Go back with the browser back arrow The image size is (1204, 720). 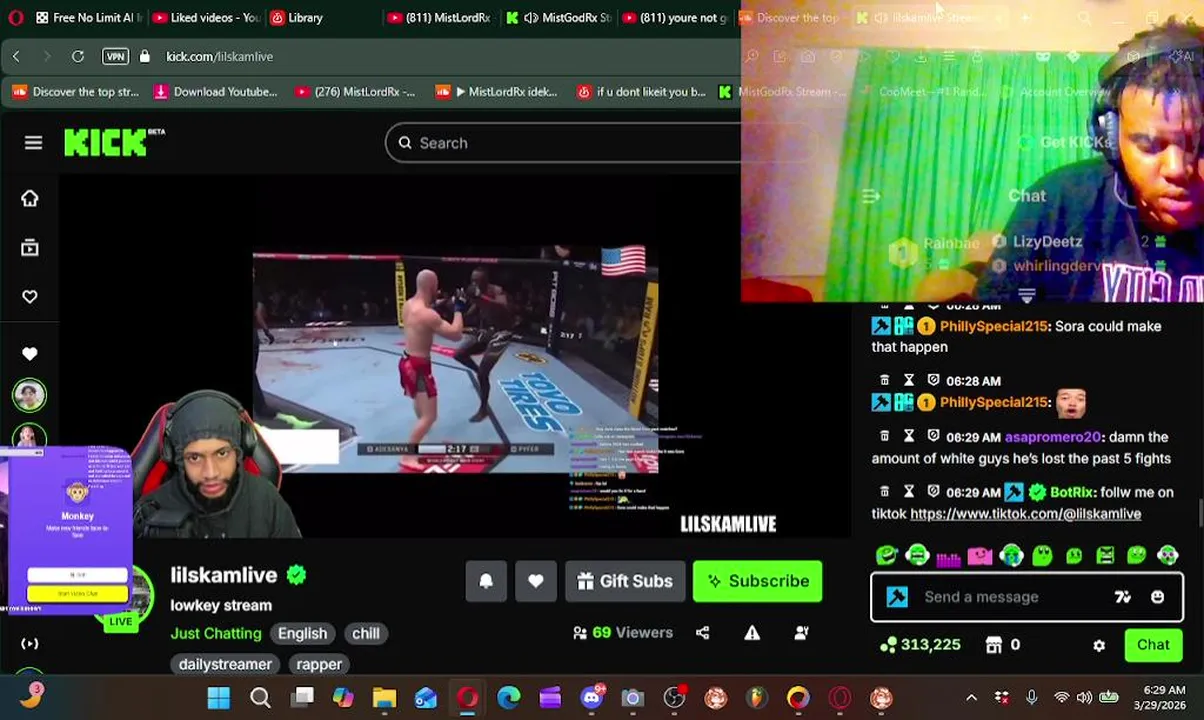(x=16, y=56)
